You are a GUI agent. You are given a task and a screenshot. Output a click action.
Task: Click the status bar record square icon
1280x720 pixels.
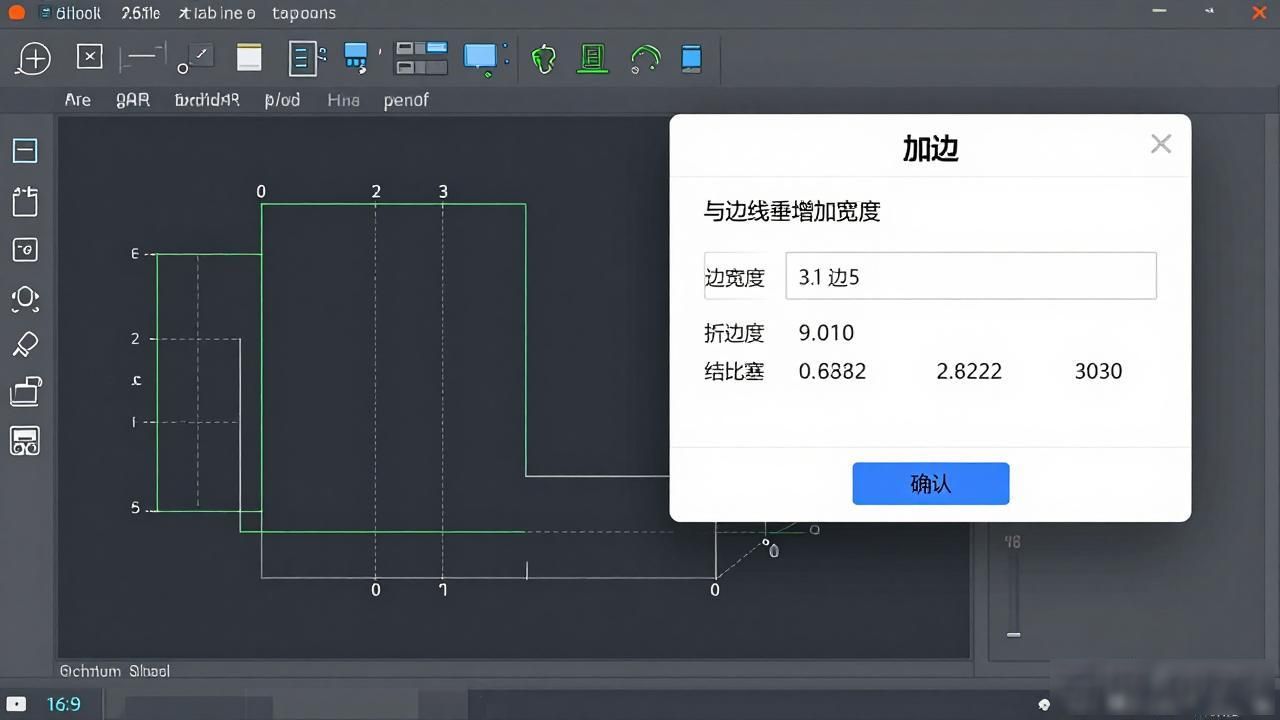pos(16,704)
